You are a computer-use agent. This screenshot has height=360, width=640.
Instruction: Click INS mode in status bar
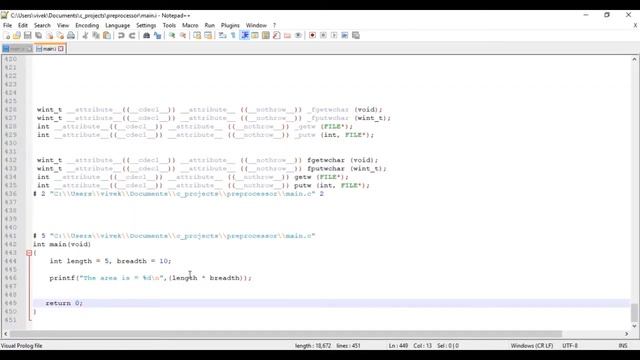pos(622,346)
